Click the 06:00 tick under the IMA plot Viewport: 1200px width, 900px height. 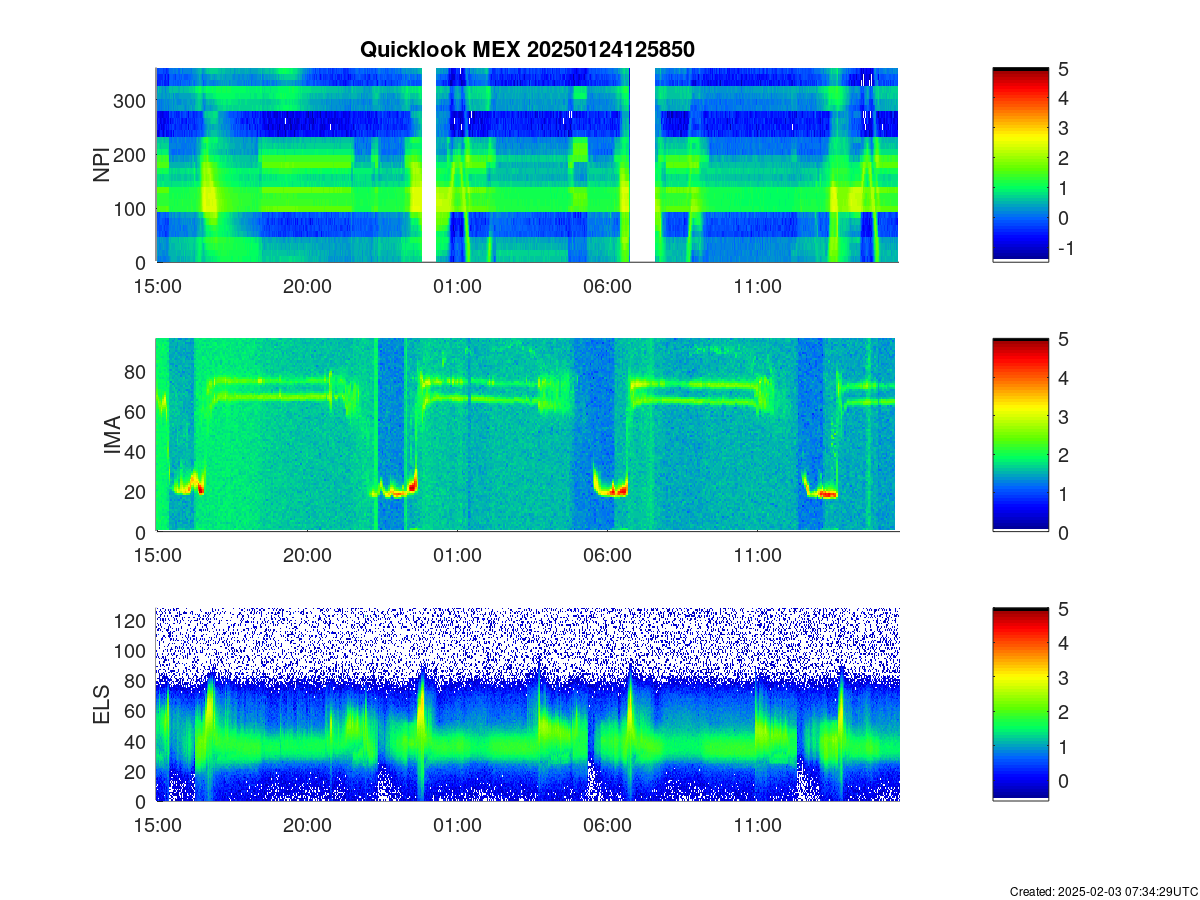(607, 555)
